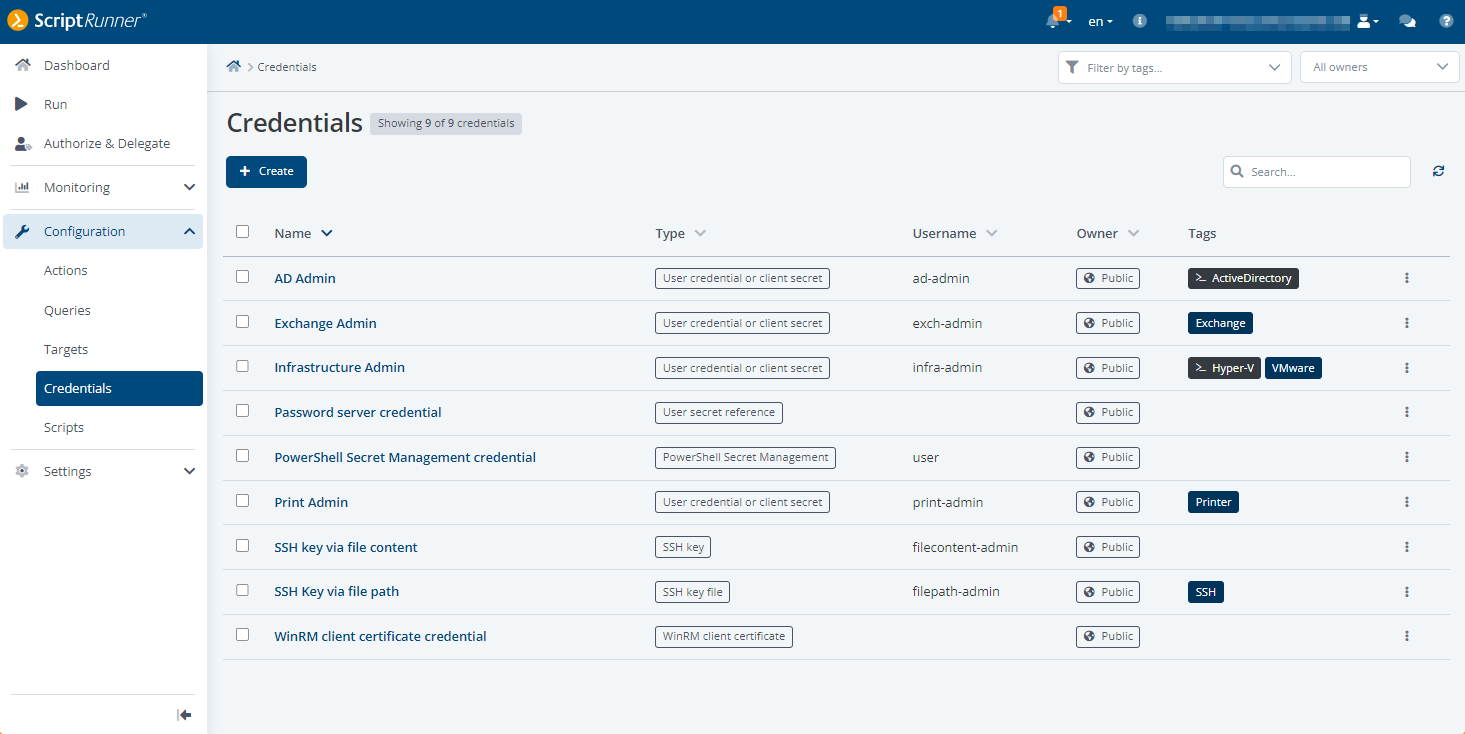Open the Filter by tags dropdown
The width and height of the screenshot is (1465, 734).
point(1174,67)
